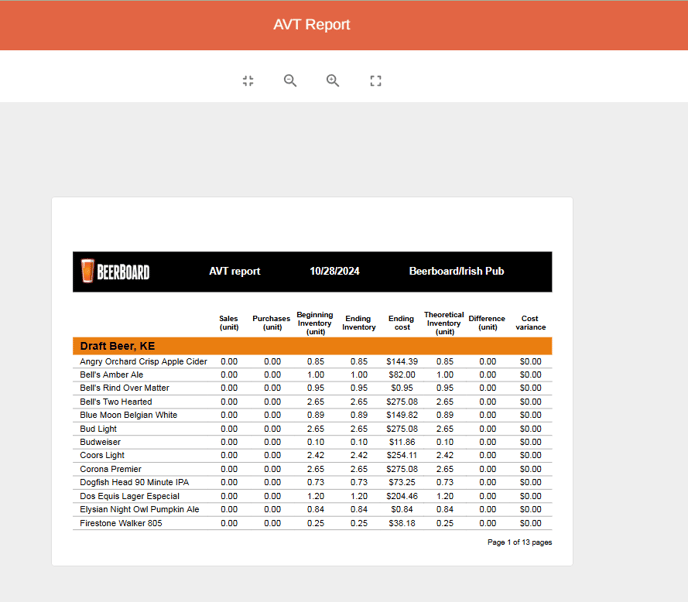The image size is (688, 602).
Task: Click Firestone Walker 805 cost variance $0.00
Action: (x=530, y=523)
